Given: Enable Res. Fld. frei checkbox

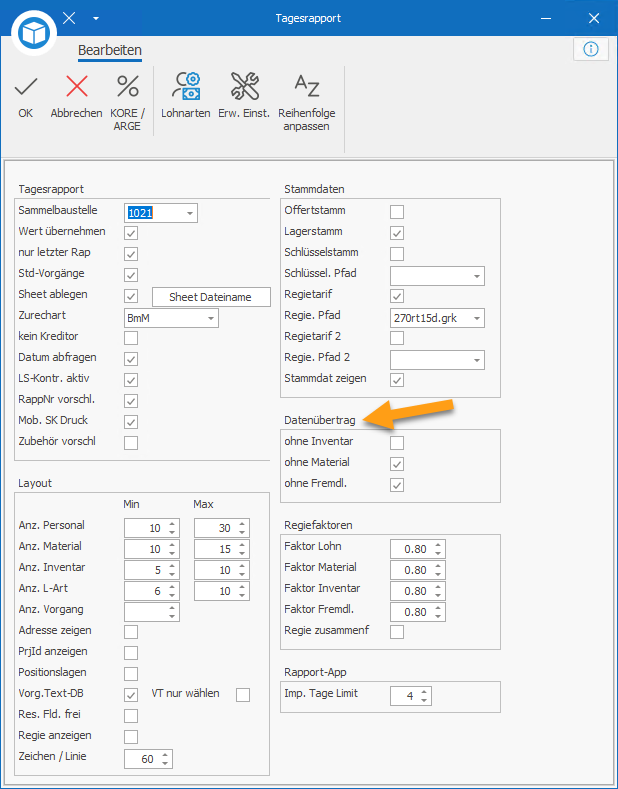Looking at the screenshot, I should 131,716.
